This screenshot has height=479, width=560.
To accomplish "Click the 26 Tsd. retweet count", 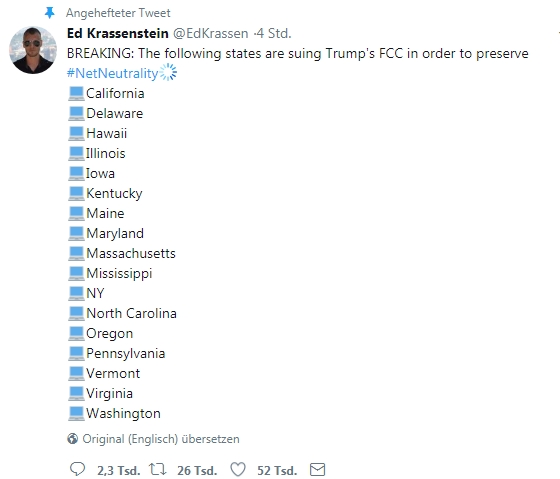I will pos(197,470).
